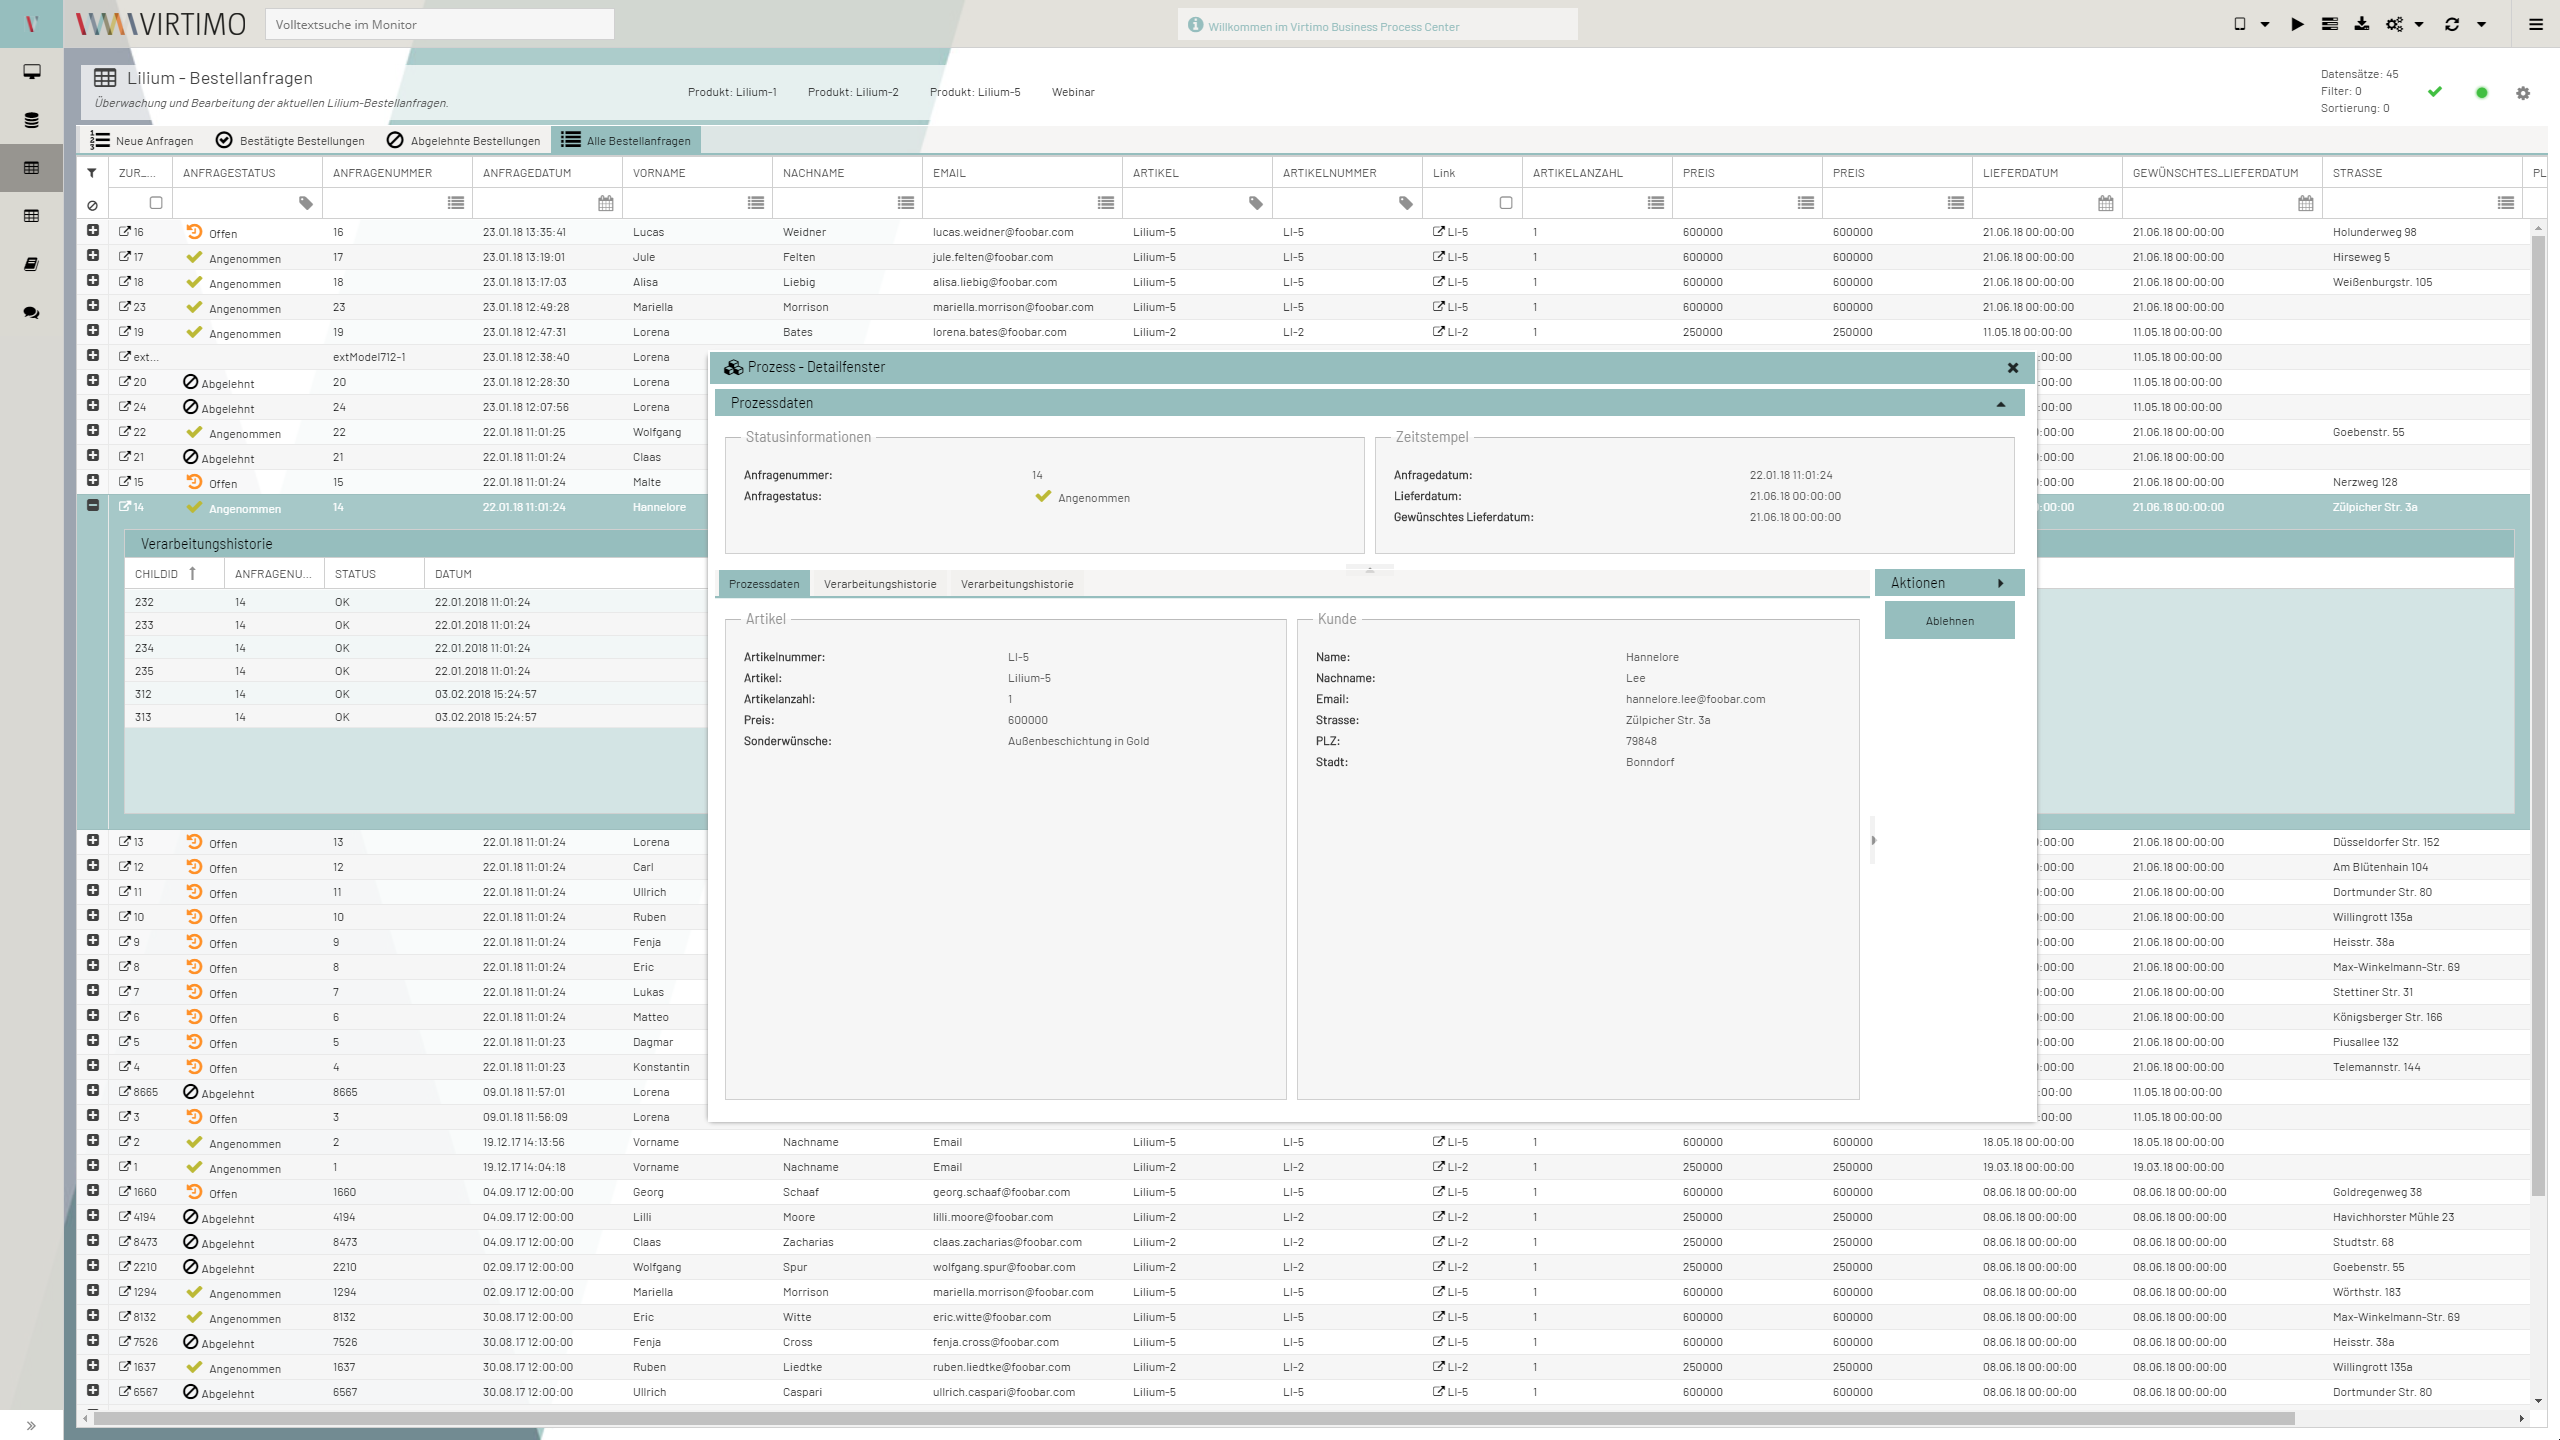The width and height of the screenshot is (2560, 1440).
Task: Click the Produkt: Lilium-2 link
Action: click(853, 92)
